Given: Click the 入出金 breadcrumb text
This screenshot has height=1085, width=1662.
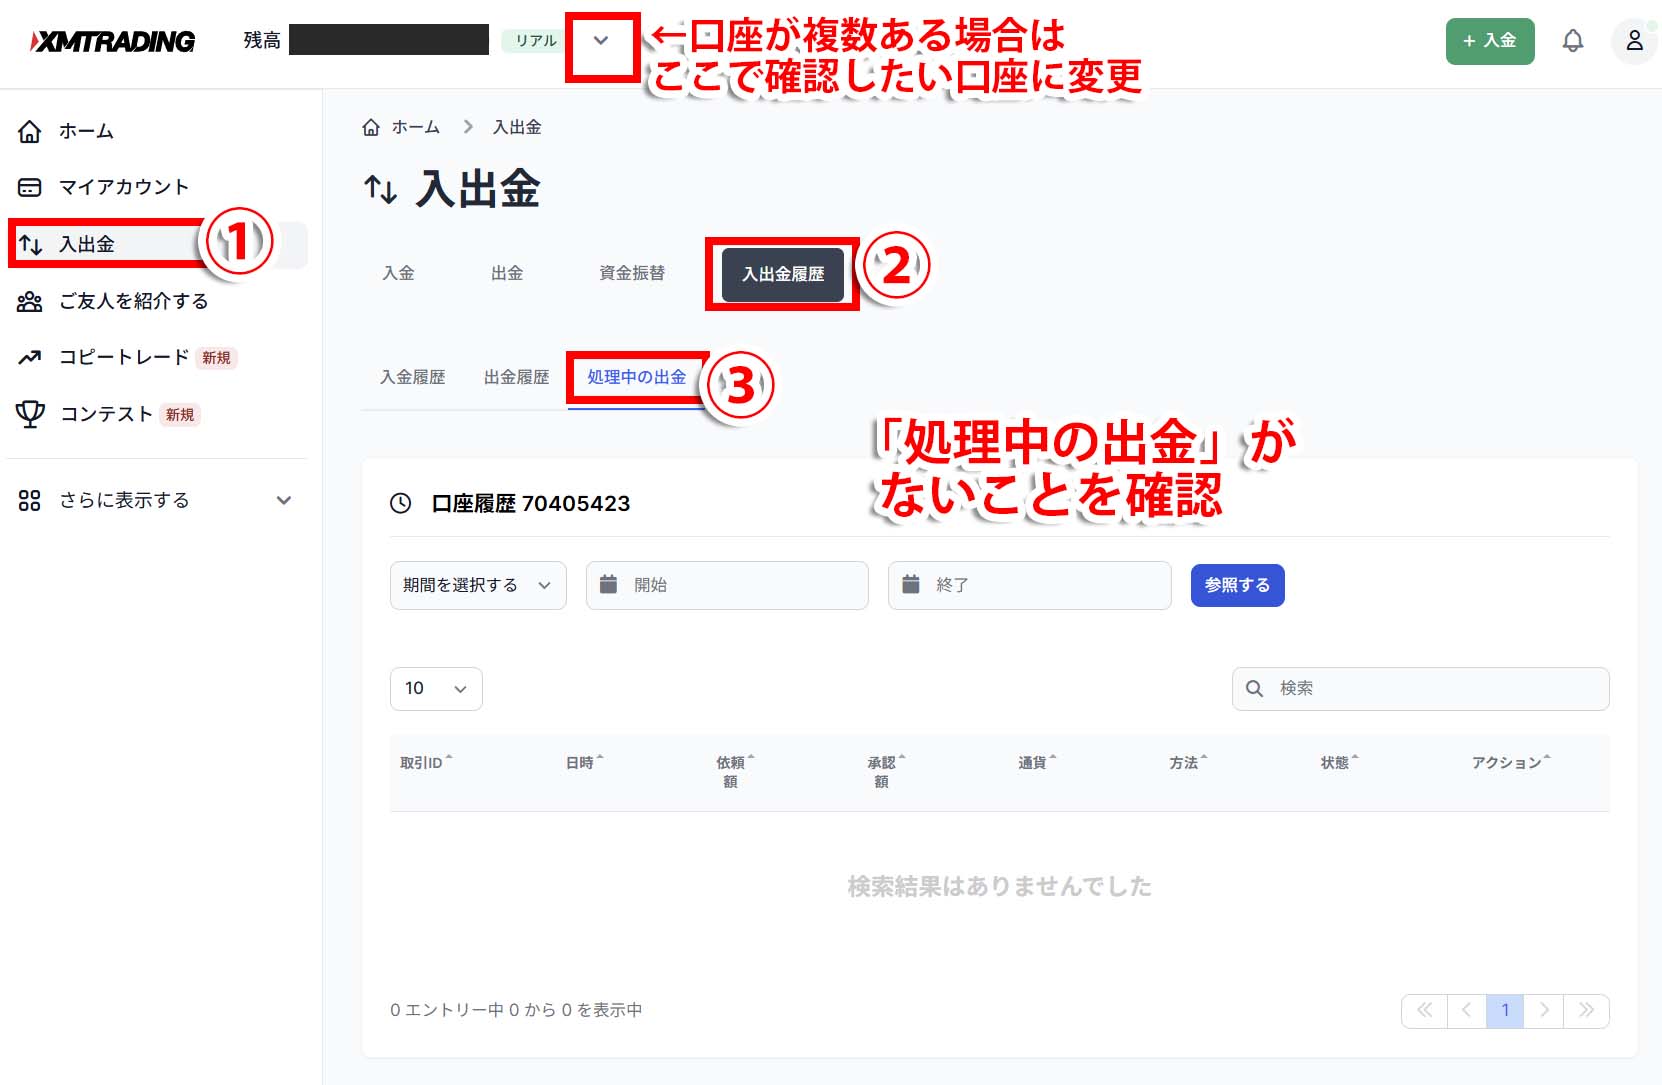Looking at the screenshot, I should (x=517, y=127).
